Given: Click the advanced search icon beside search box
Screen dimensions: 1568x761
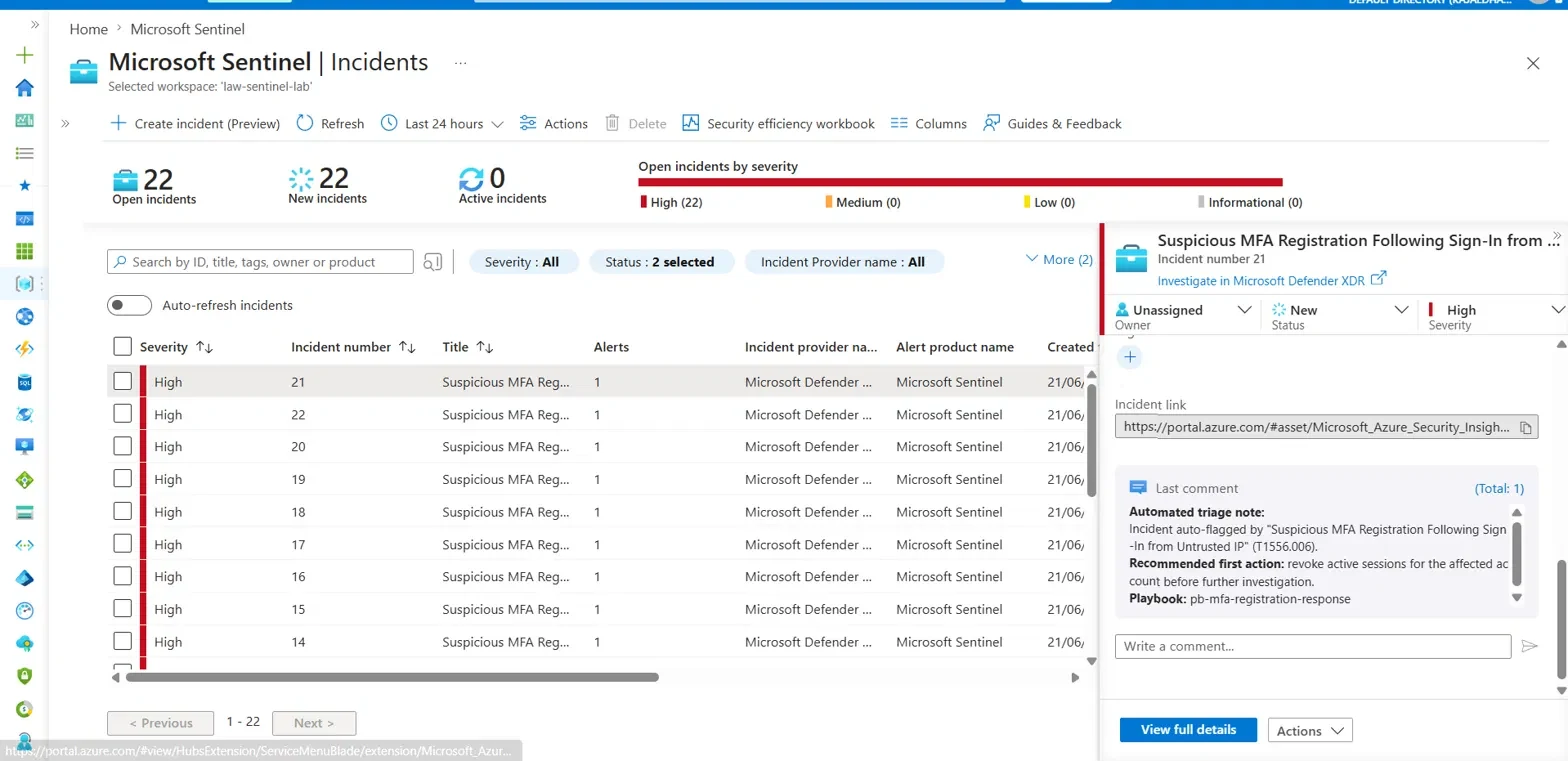Looking at the screenshot, I should 433,262.
